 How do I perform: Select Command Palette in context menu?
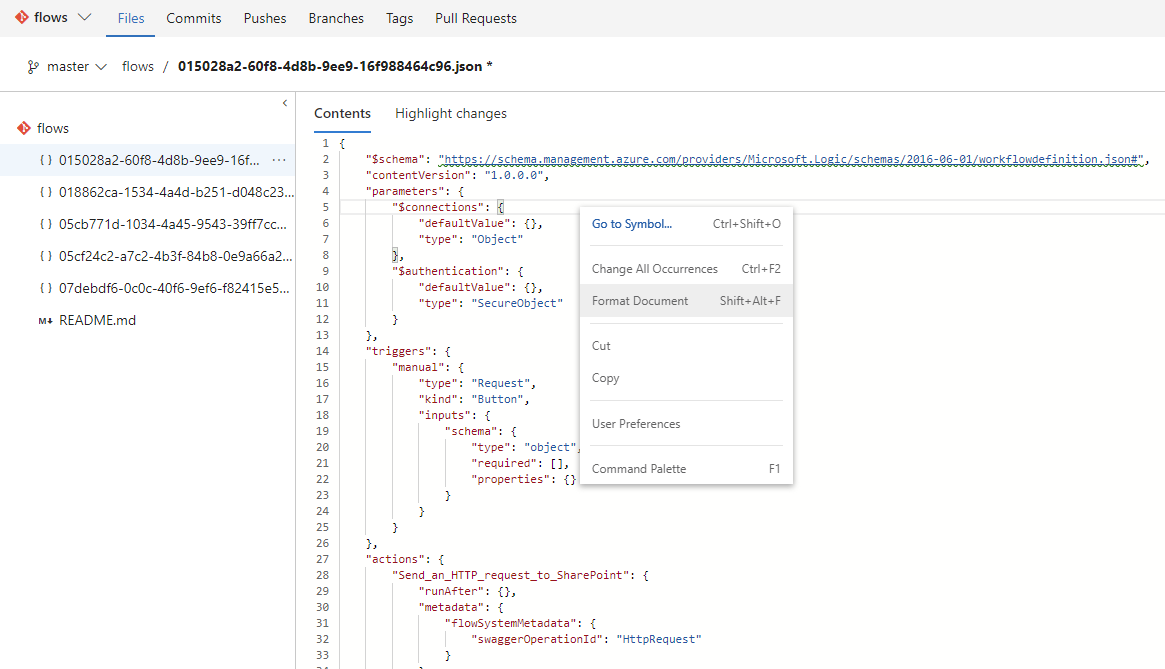639,469
